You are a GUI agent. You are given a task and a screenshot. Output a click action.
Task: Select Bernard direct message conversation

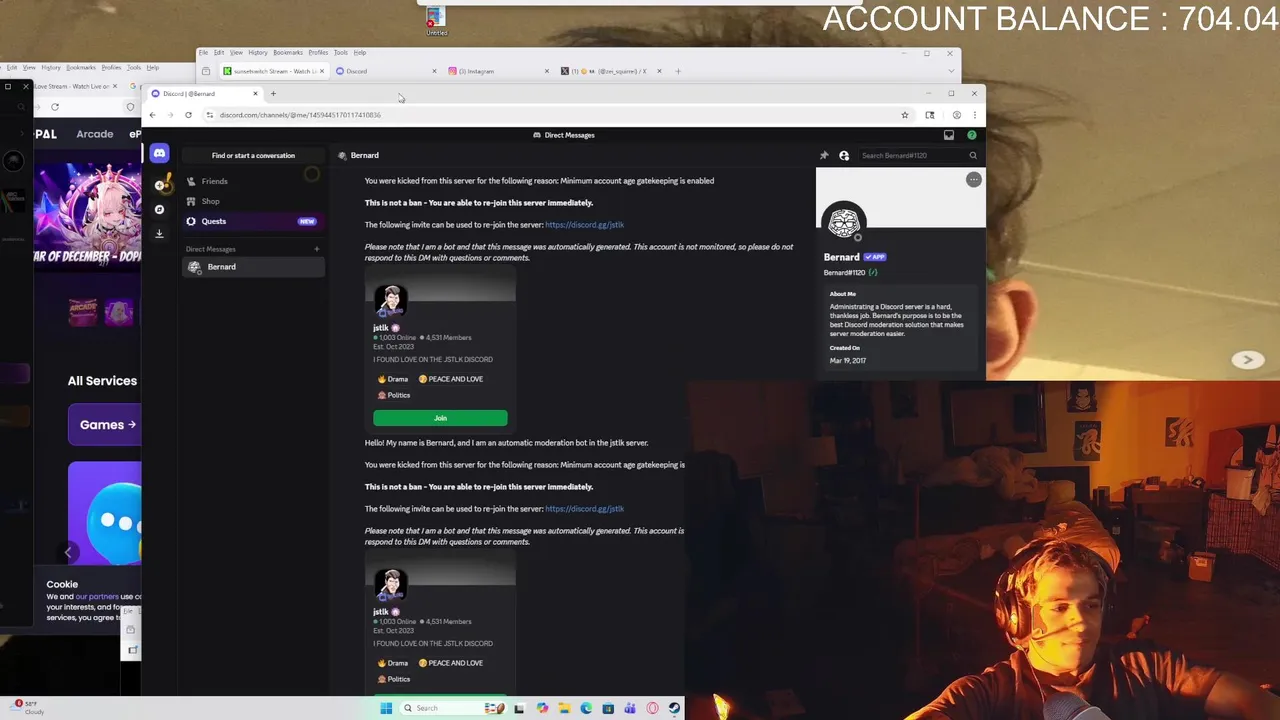point(253,267)
